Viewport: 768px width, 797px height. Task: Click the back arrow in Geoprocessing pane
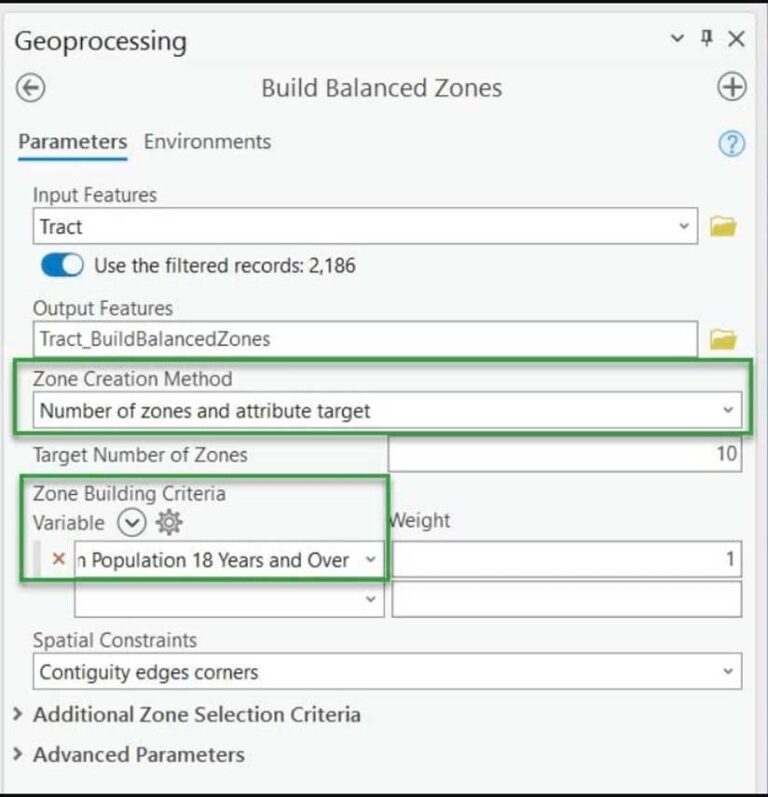pyautogui.click(x=30, y=88)
